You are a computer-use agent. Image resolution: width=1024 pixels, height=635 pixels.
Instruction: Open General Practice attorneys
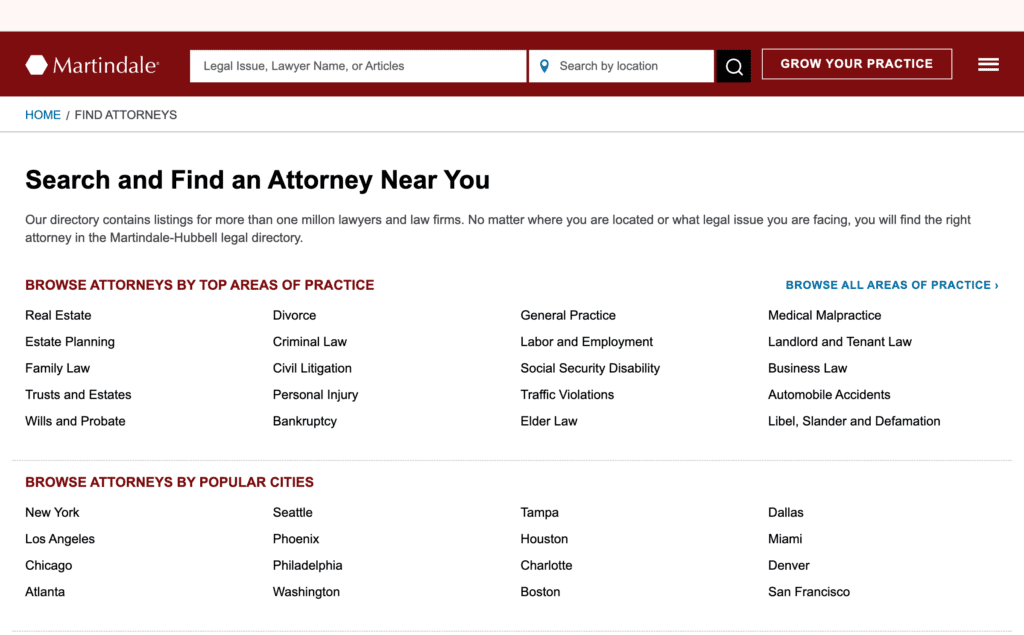pos(568,316)
